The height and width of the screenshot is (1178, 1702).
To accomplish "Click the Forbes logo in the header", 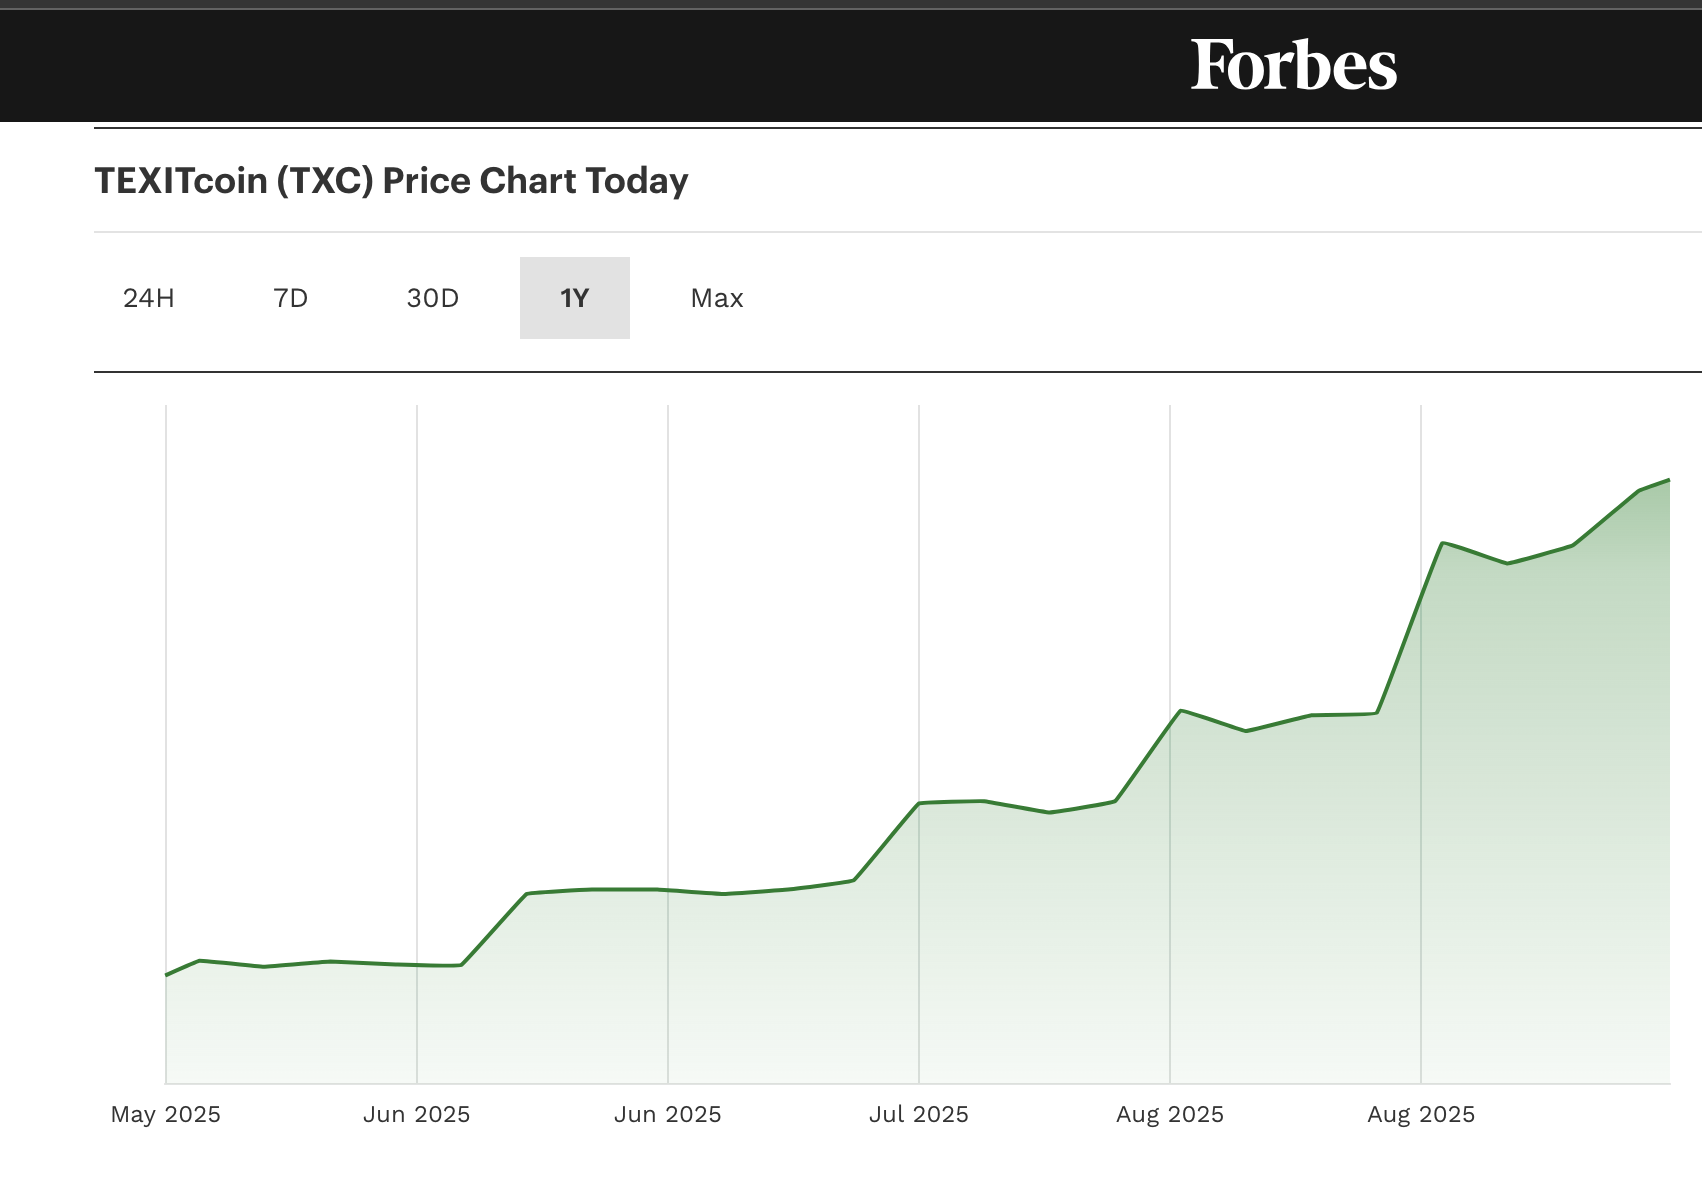I will click(x=1293, y=66).
